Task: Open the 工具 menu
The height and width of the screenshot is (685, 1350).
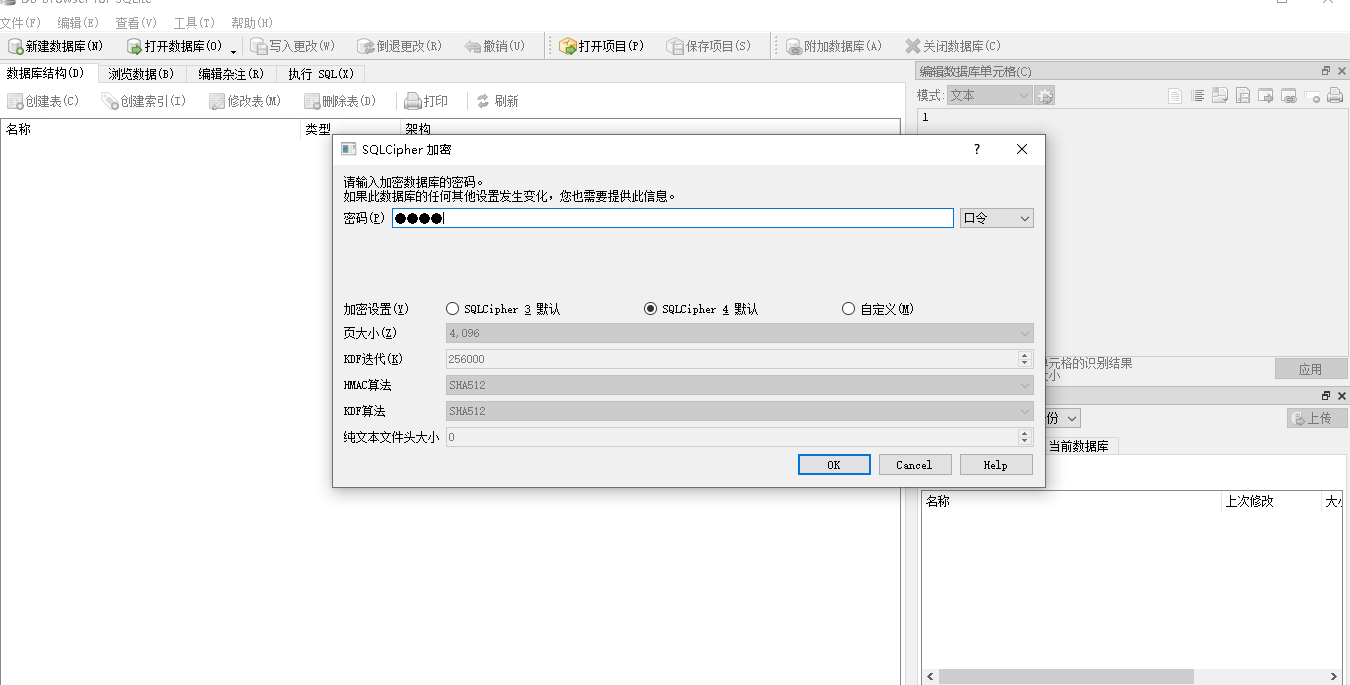Action: point(194,22)
